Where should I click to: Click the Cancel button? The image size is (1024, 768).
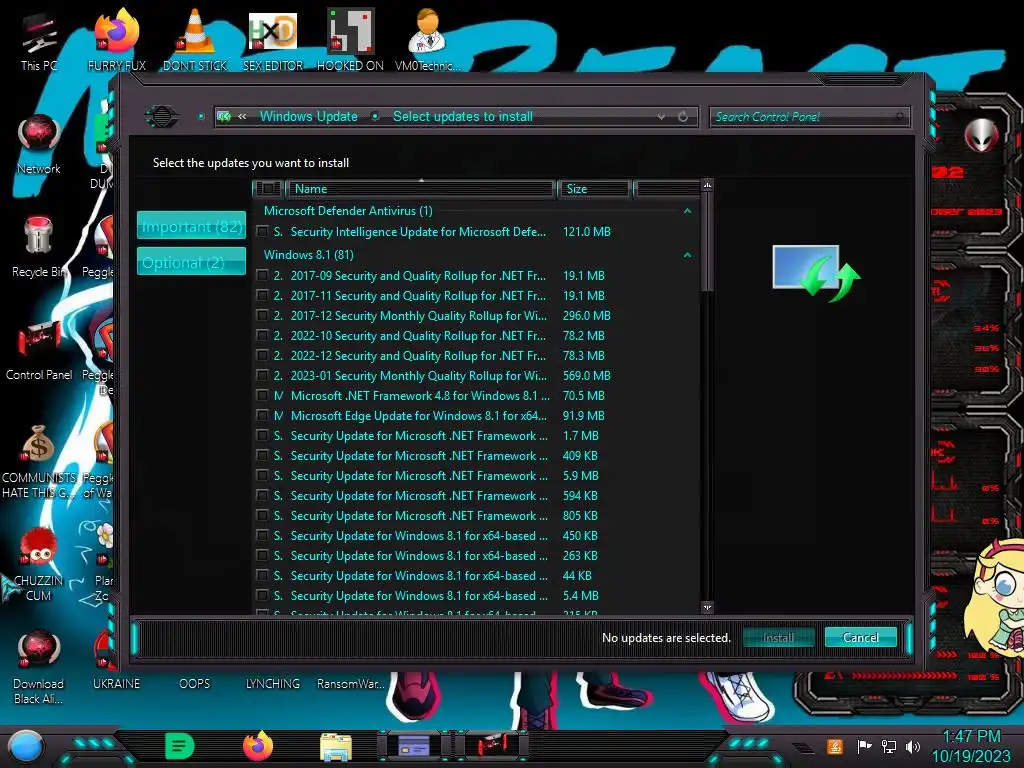[x=861, y=637]
